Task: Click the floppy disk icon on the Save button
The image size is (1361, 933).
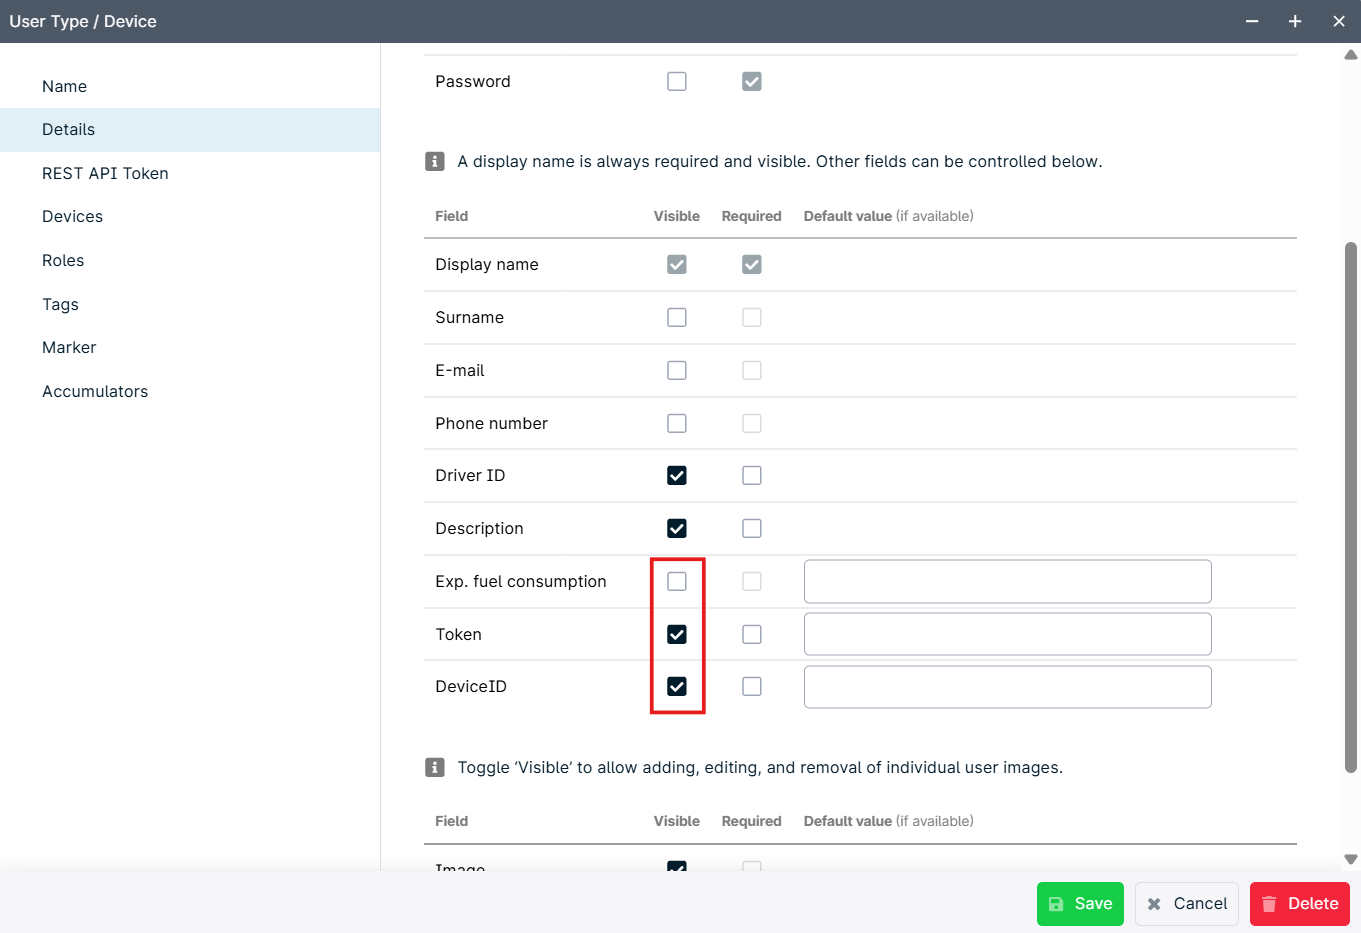Action: tap(1059, 903)
